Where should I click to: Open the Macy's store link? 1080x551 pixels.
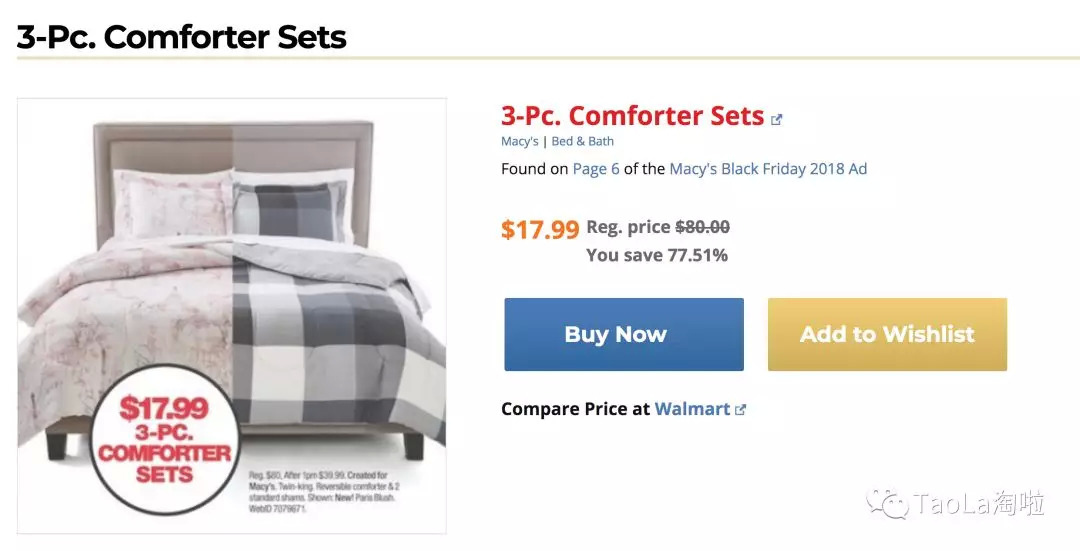pos(520,142)
